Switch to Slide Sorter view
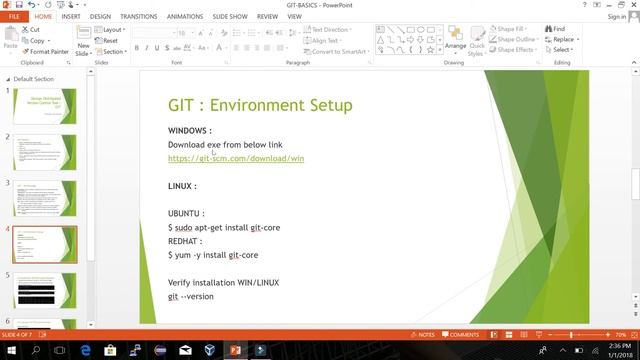This screenshot has height=360, width=640. tap(509, 335)
